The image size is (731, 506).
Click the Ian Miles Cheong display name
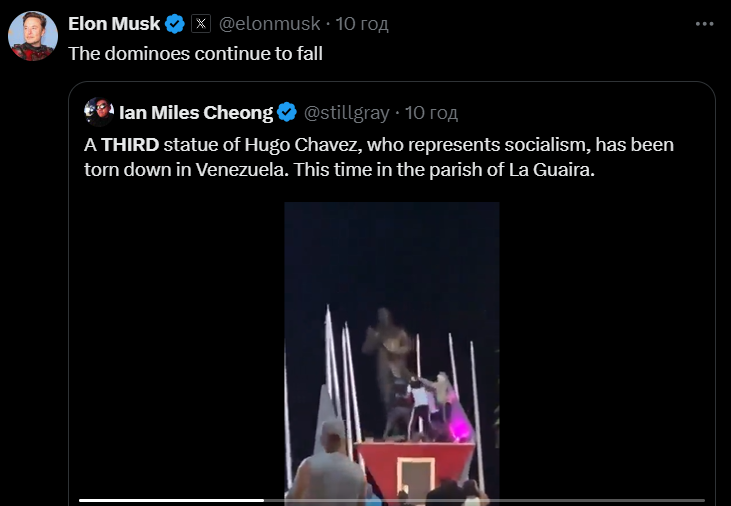tap(195, 111)
